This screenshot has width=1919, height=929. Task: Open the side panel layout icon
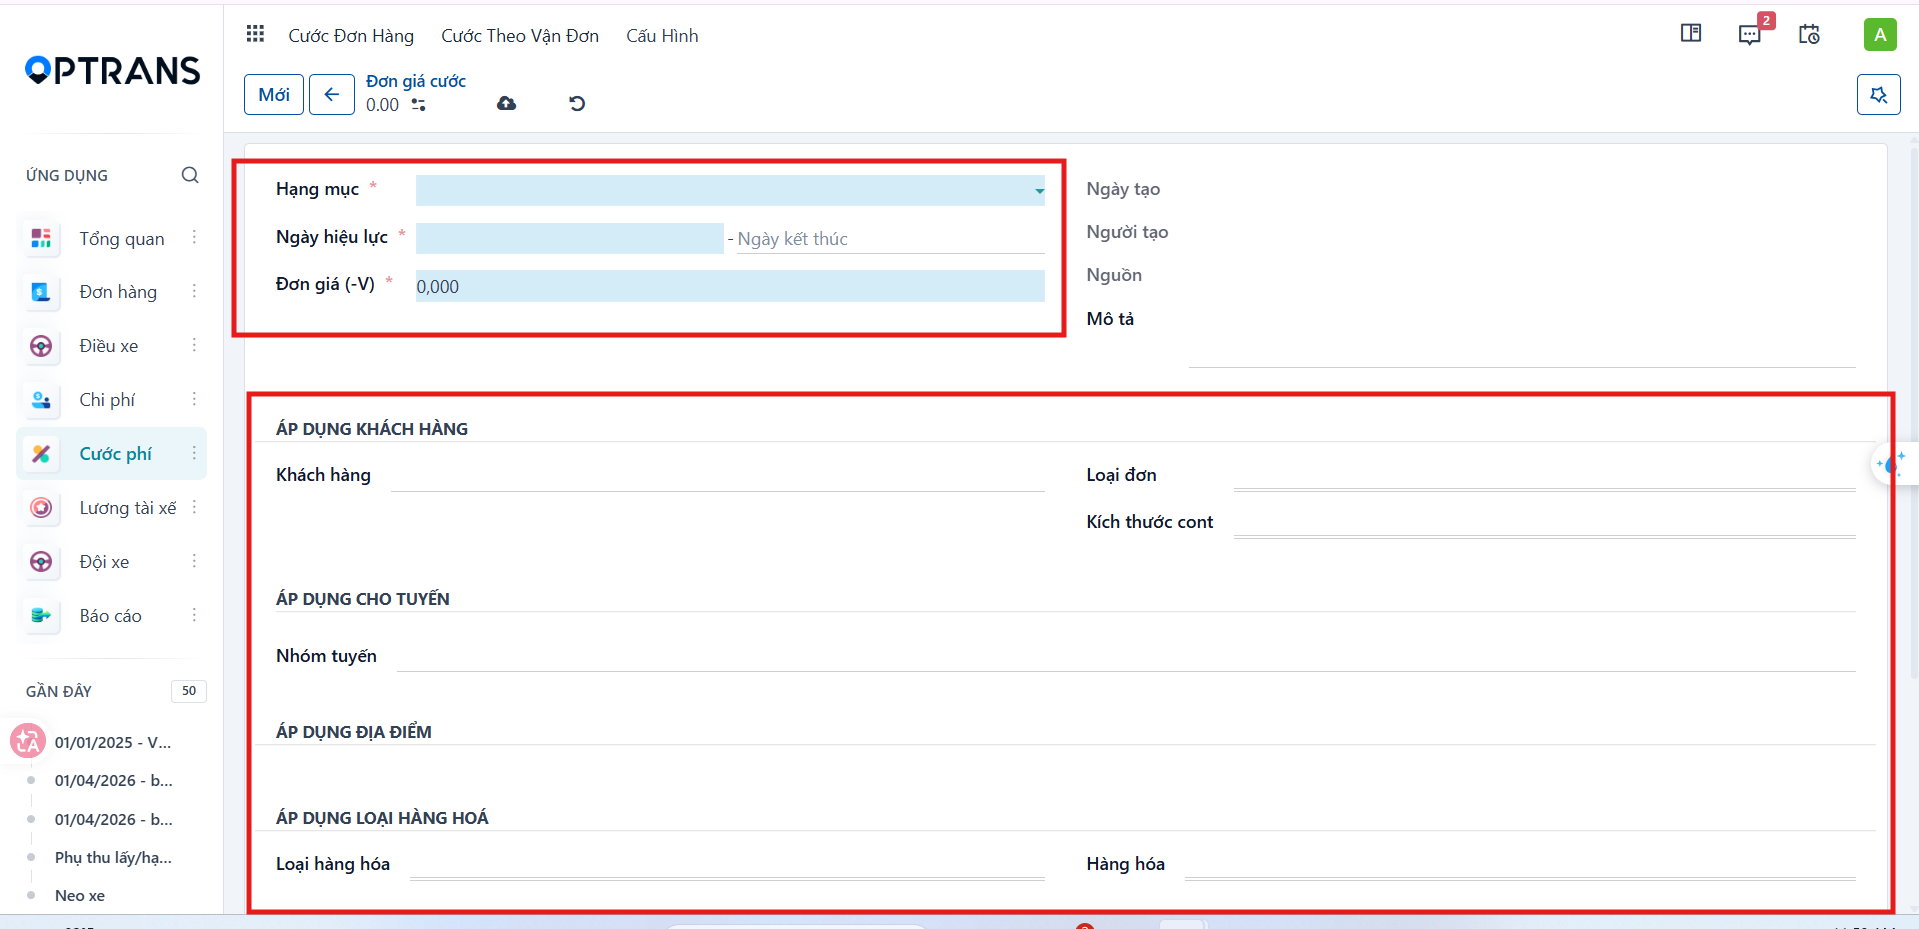(1691, 33)
